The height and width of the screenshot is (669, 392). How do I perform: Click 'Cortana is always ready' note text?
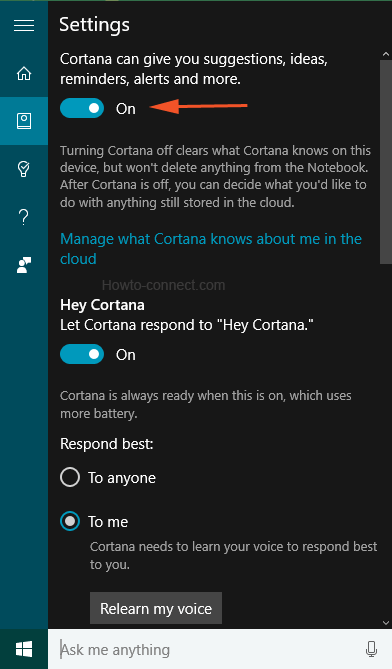coord(206,404)
